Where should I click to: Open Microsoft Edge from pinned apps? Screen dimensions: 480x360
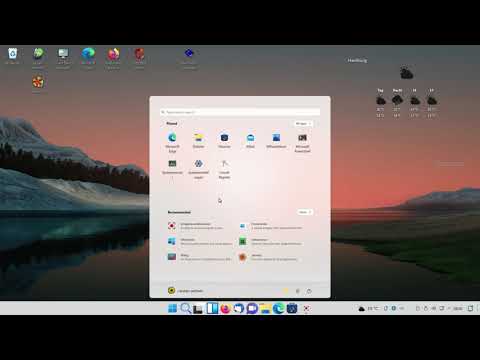pos(172,142)
